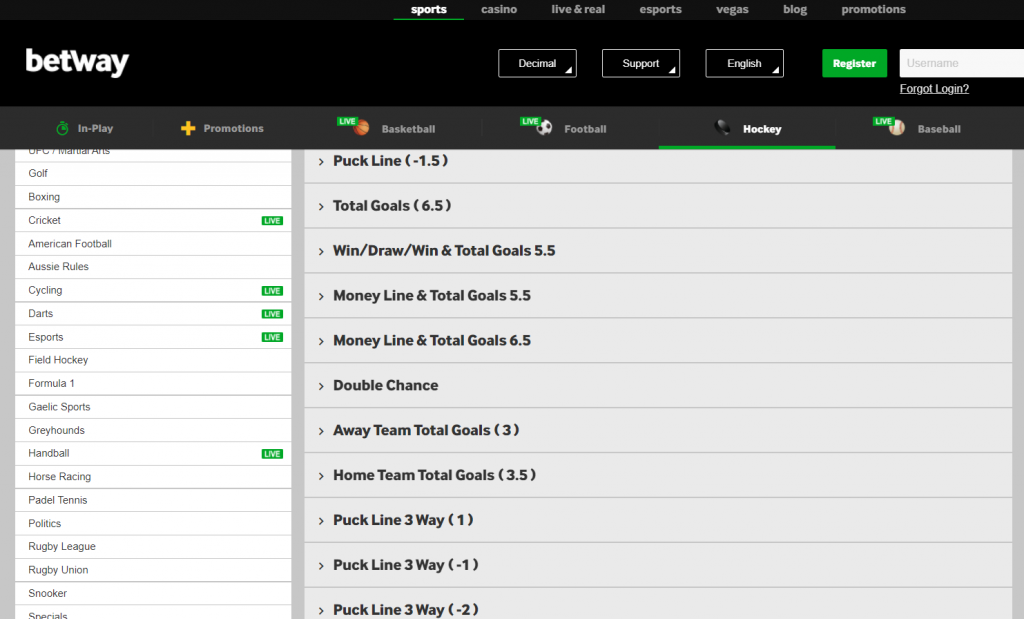Click the Baseball ball icon

[897, 128]
